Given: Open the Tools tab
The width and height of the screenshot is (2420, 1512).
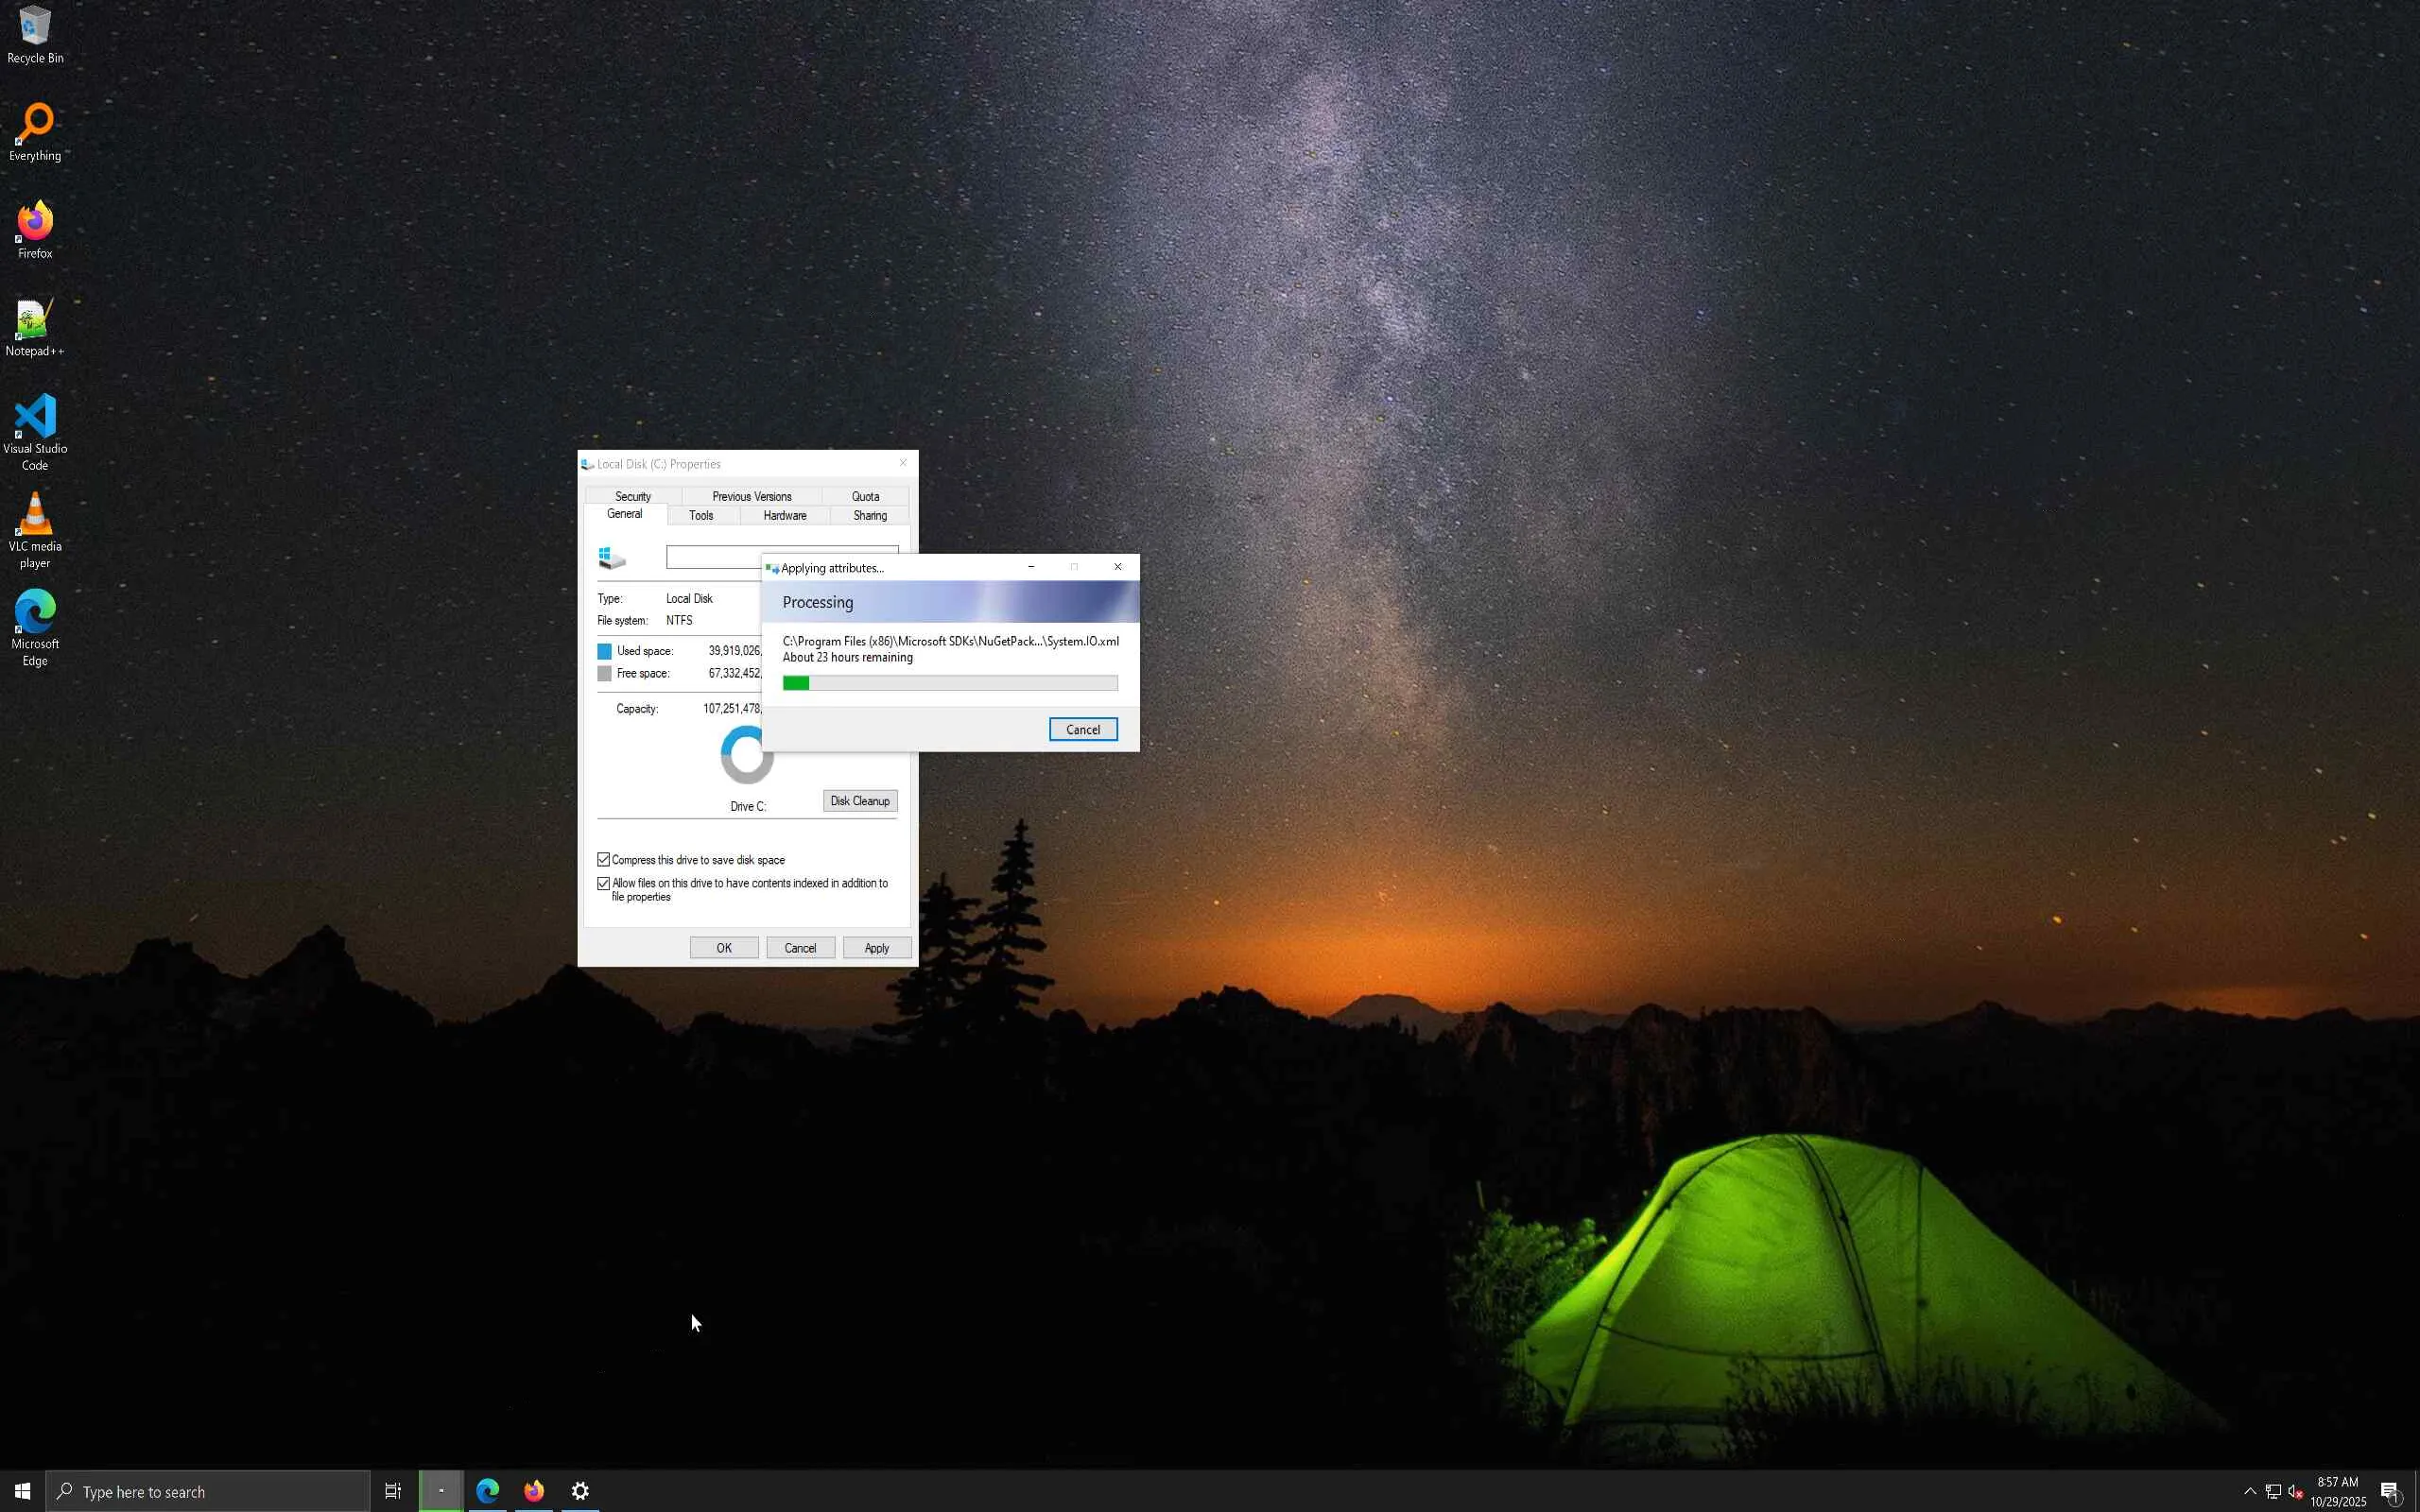Looking at the screenshot, I should (x=701, y=516).
